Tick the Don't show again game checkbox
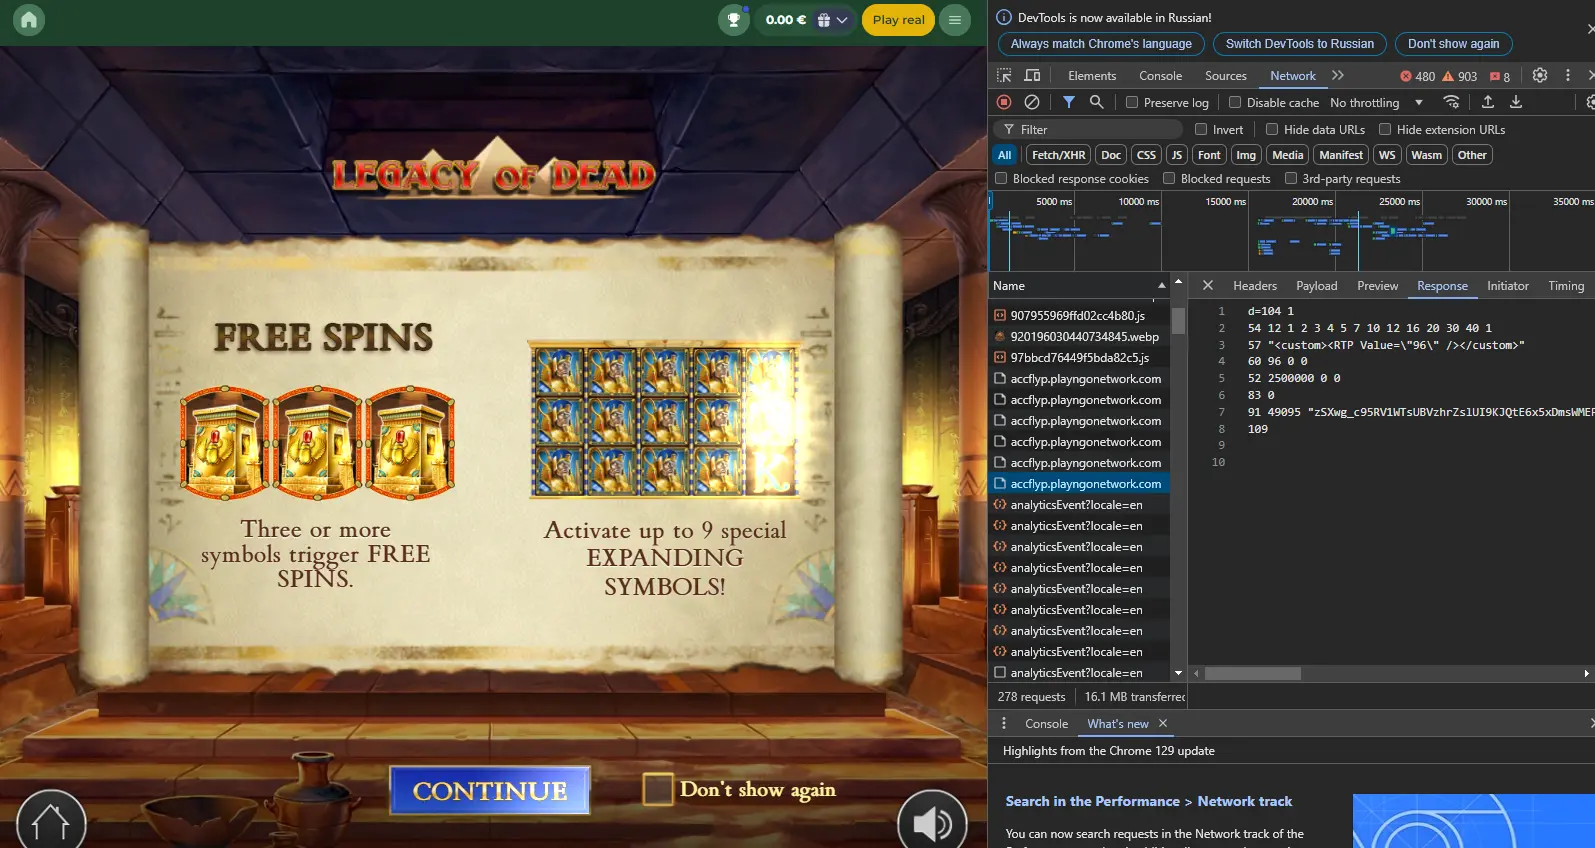 (x=658, y=789)
